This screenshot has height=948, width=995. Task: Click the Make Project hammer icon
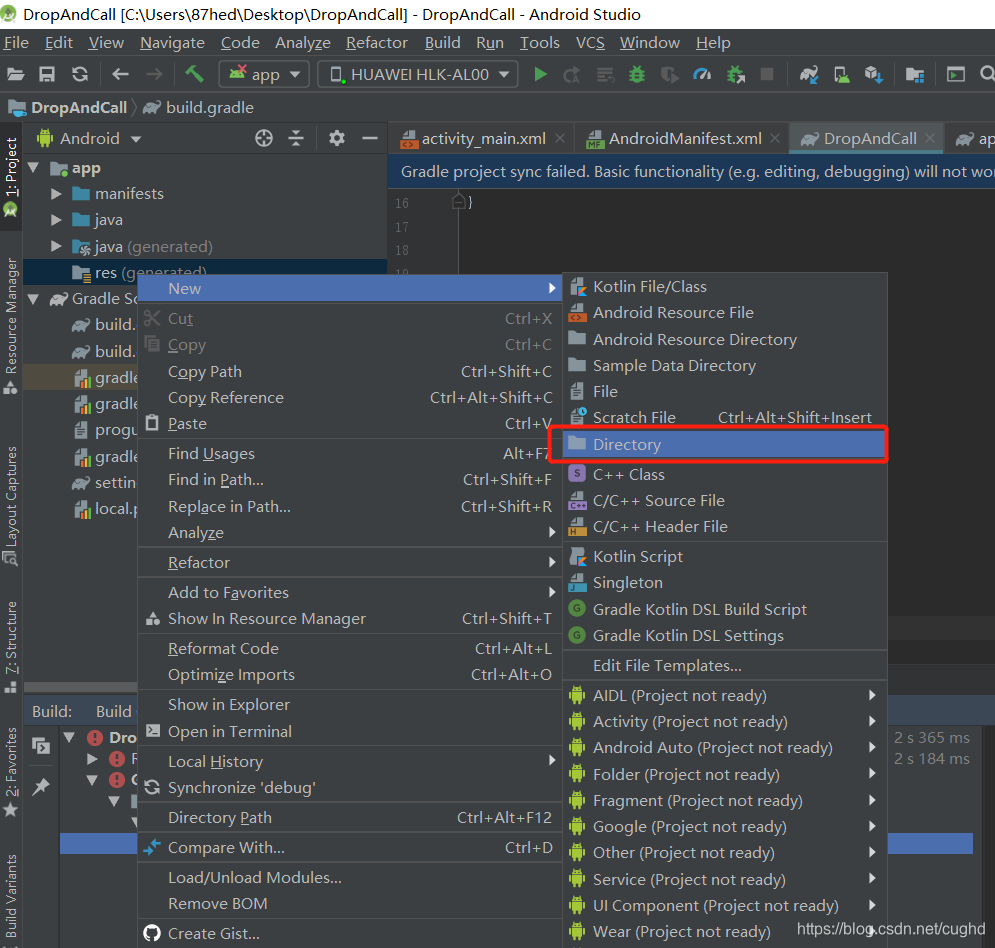(194, 74)
